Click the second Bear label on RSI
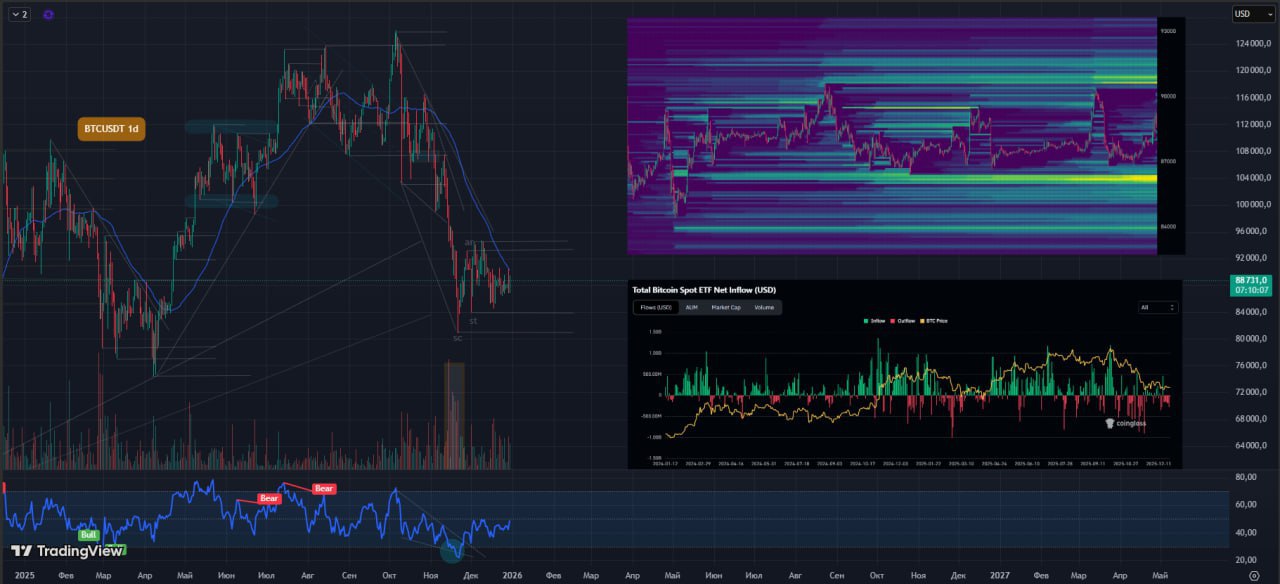The image size is (1280, 584). tap(324, 489)
